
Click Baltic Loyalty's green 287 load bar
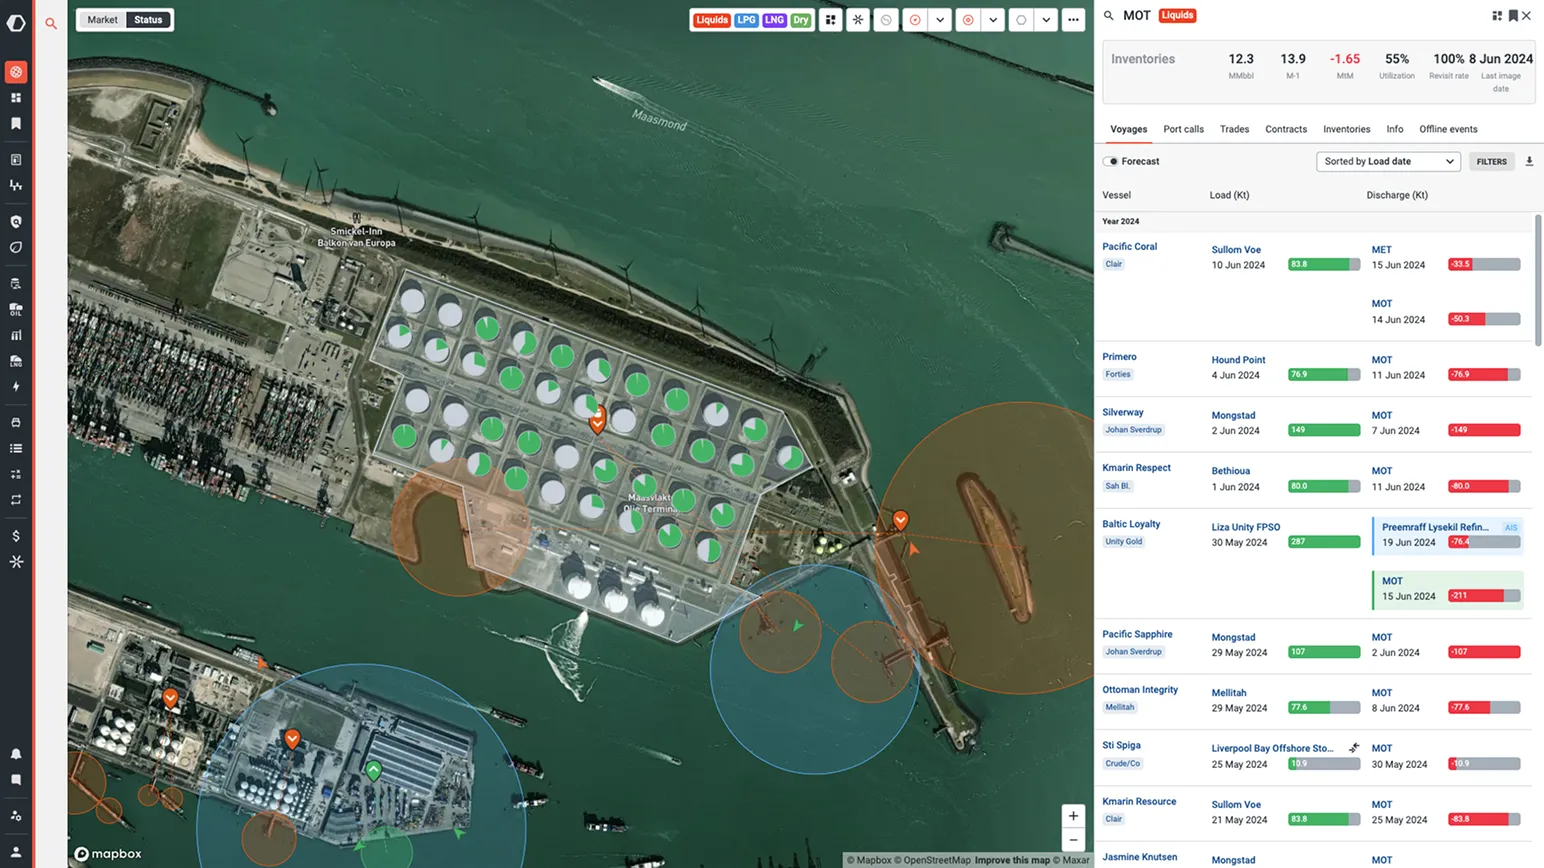(x=1324, y=542)
